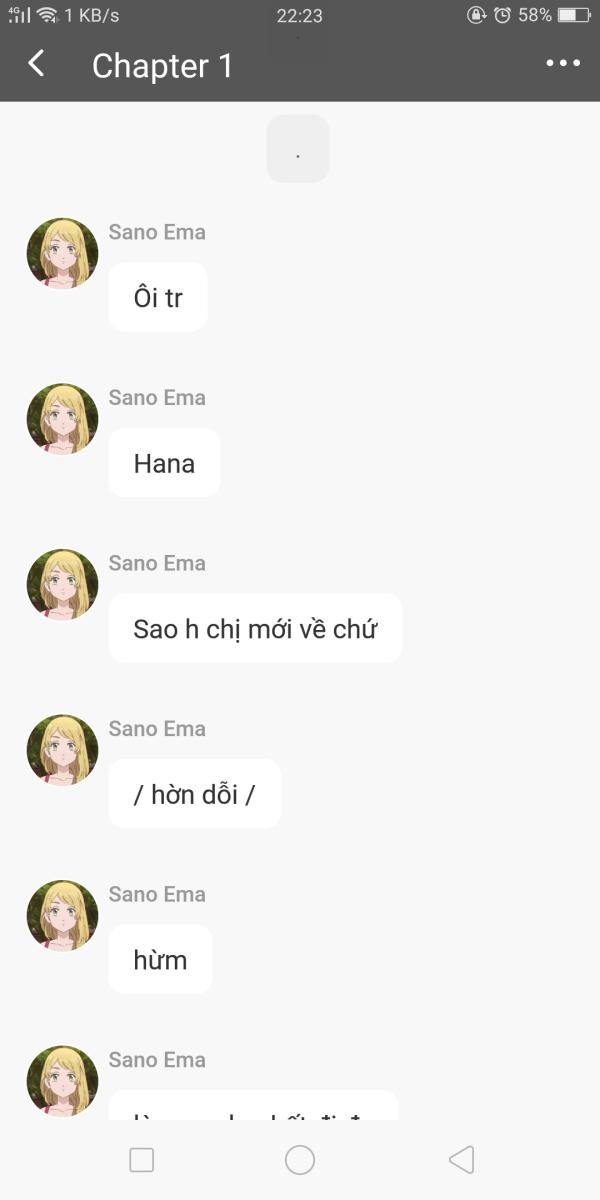Tap Sano Ema avatar beside 'Ôi tr' message
This screenshot has width=600, height=1200.
click(62, 254)
